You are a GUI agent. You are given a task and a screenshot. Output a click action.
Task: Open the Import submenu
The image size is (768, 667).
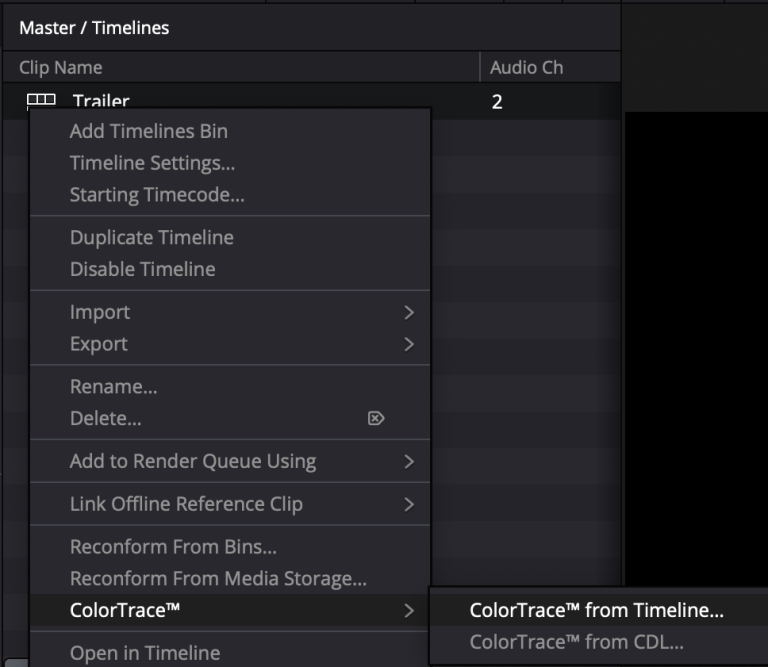(230, 312)
